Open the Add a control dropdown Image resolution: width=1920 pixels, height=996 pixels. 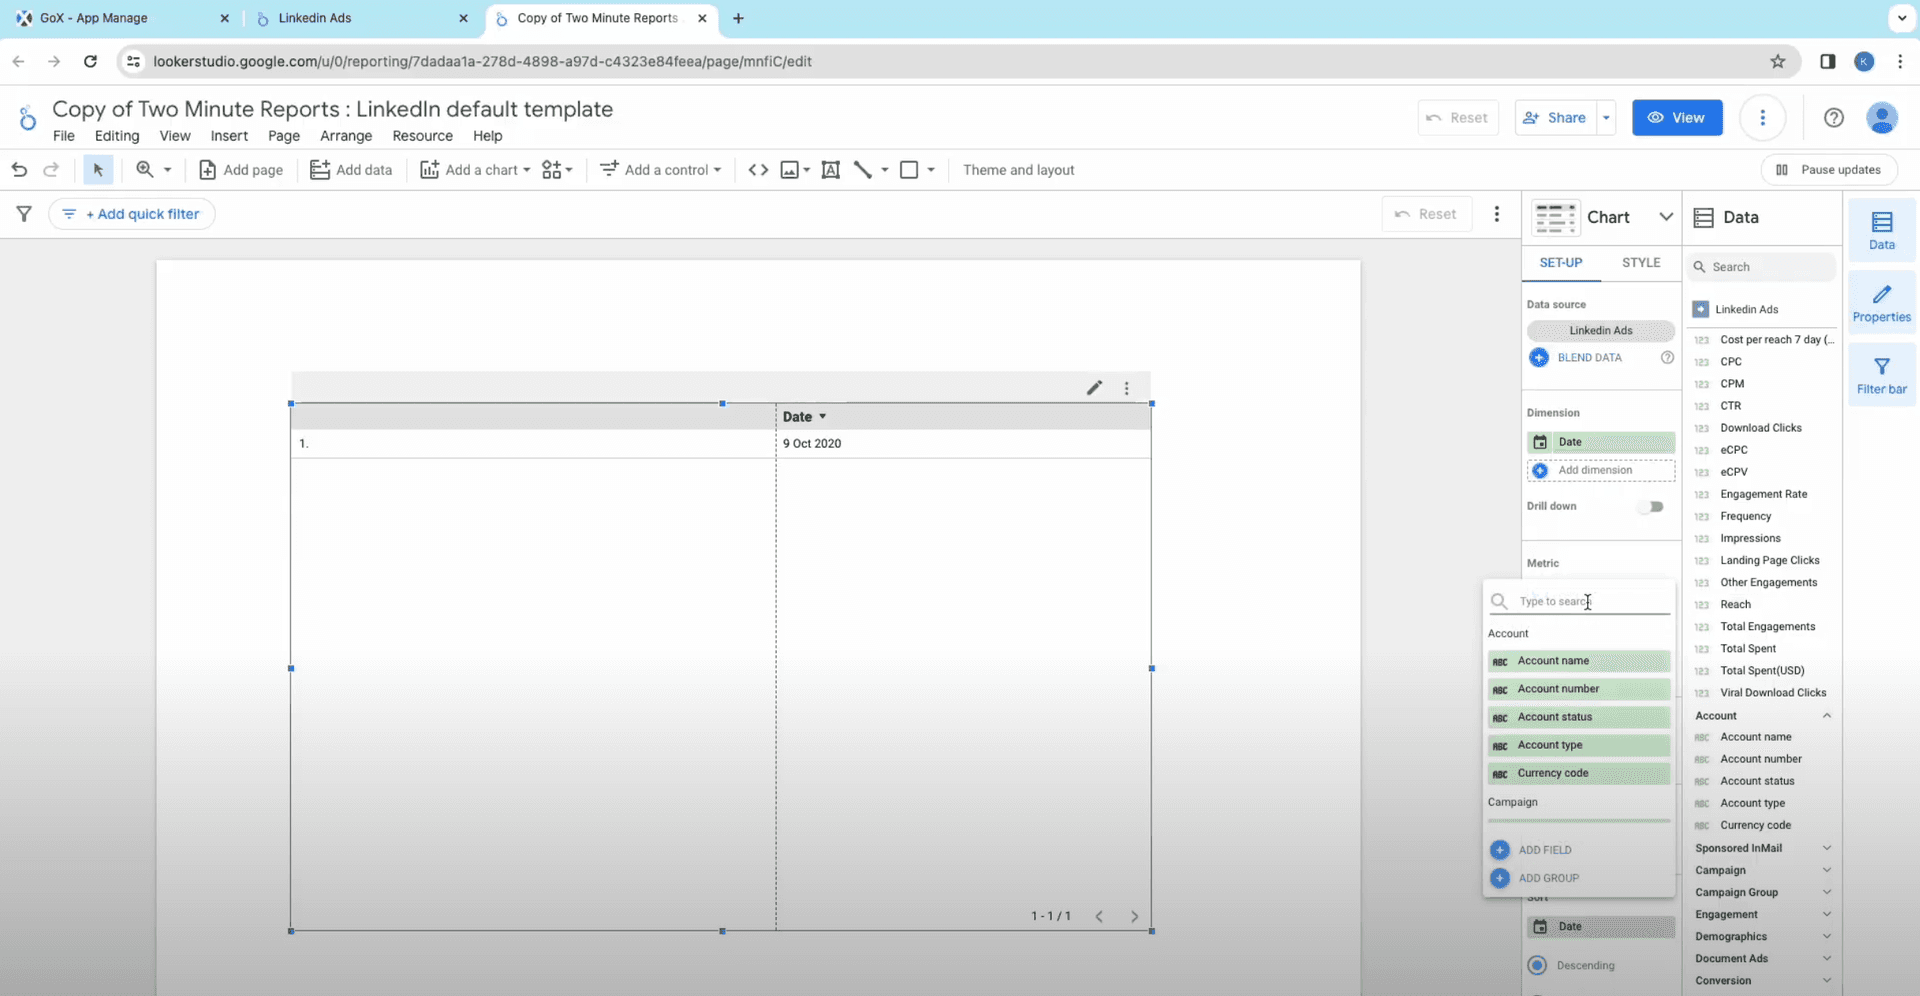coord(661,170)
